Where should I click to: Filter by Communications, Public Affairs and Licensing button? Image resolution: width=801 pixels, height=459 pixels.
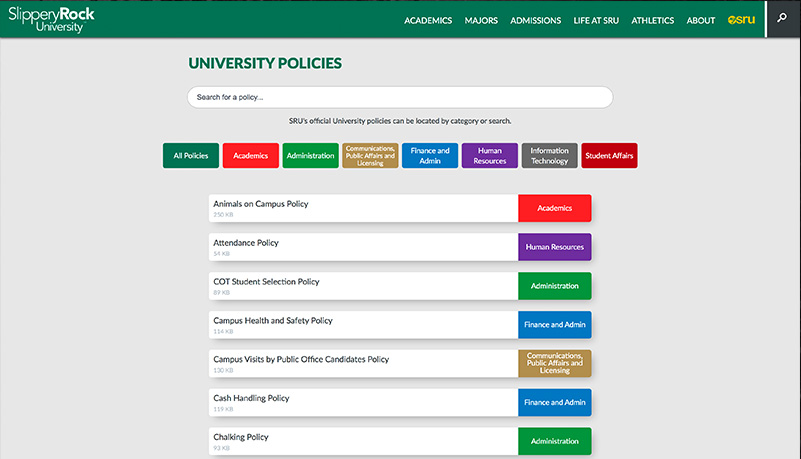click(370, 155)
